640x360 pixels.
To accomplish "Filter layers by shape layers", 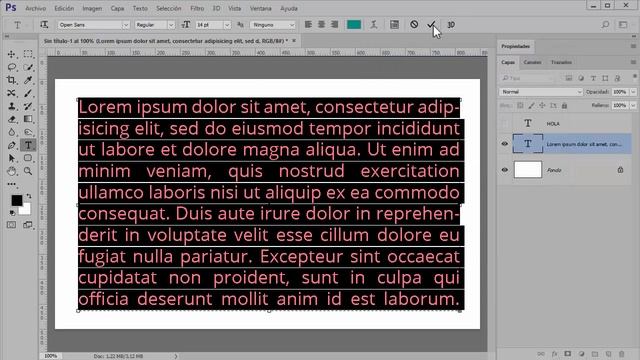I will click(x=605, y=78).
